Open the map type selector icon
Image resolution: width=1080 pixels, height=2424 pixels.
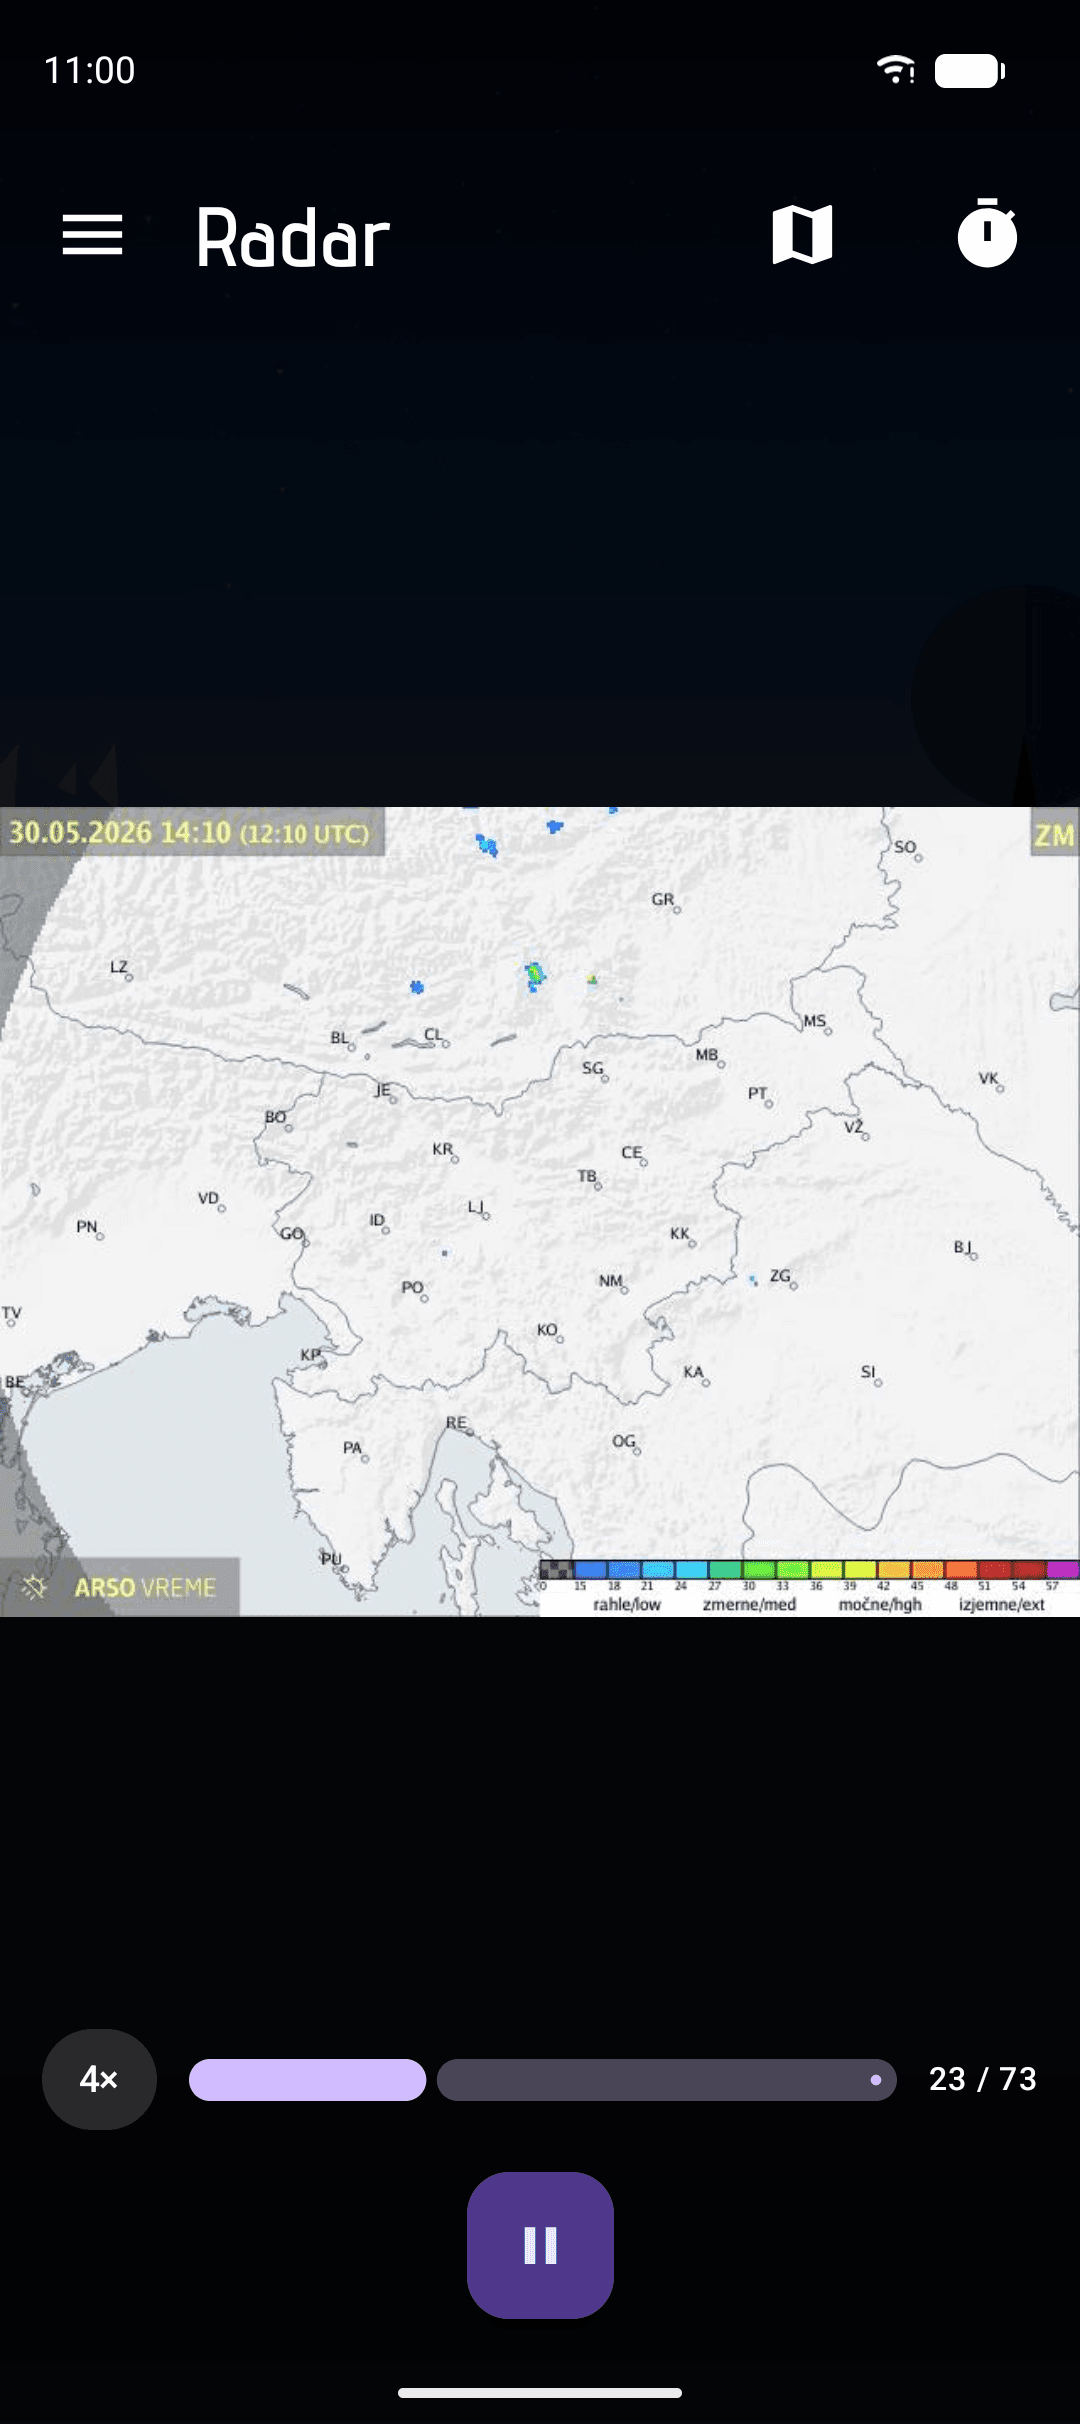tap(802, 235)
